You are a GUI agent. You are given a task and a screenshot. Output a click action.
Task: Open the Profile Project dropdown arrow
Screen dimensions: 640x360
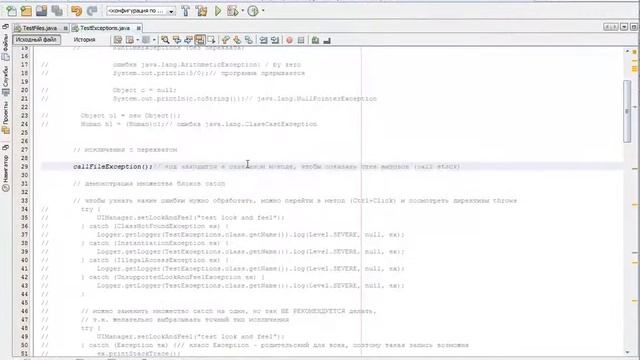263,11
